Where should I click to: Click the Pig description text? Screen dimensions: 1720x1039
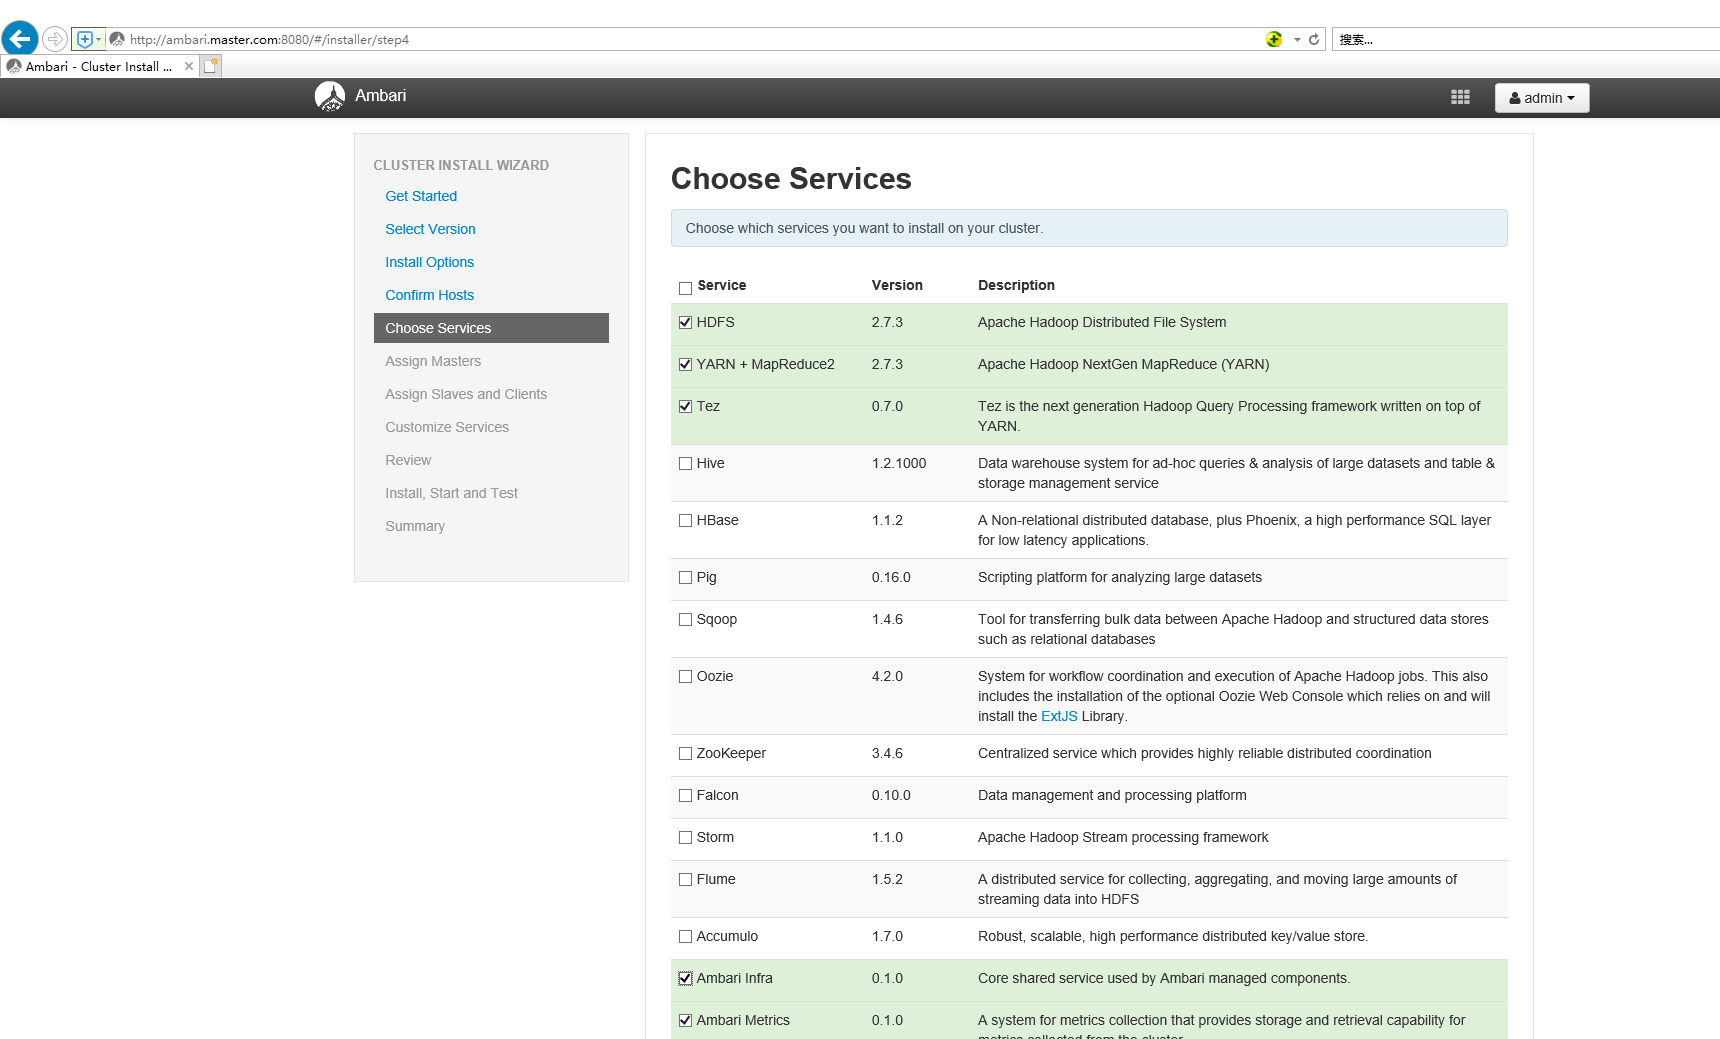click(x=1120, y=577)
